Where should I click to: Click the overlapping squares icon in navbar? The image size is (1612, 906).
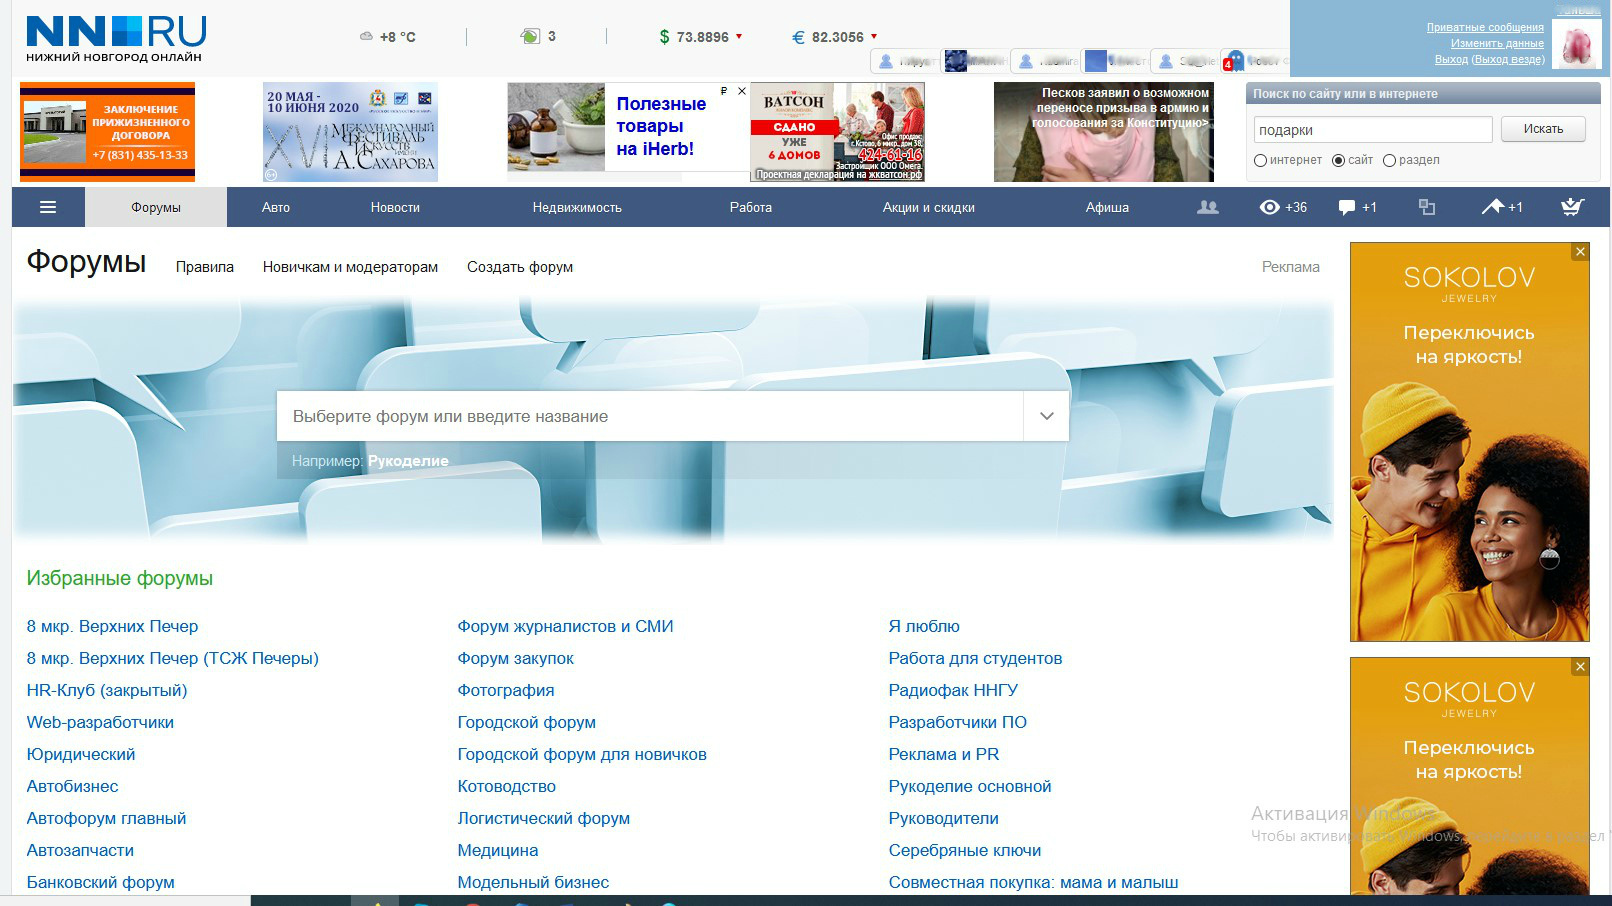click(x=1427, y=207)
